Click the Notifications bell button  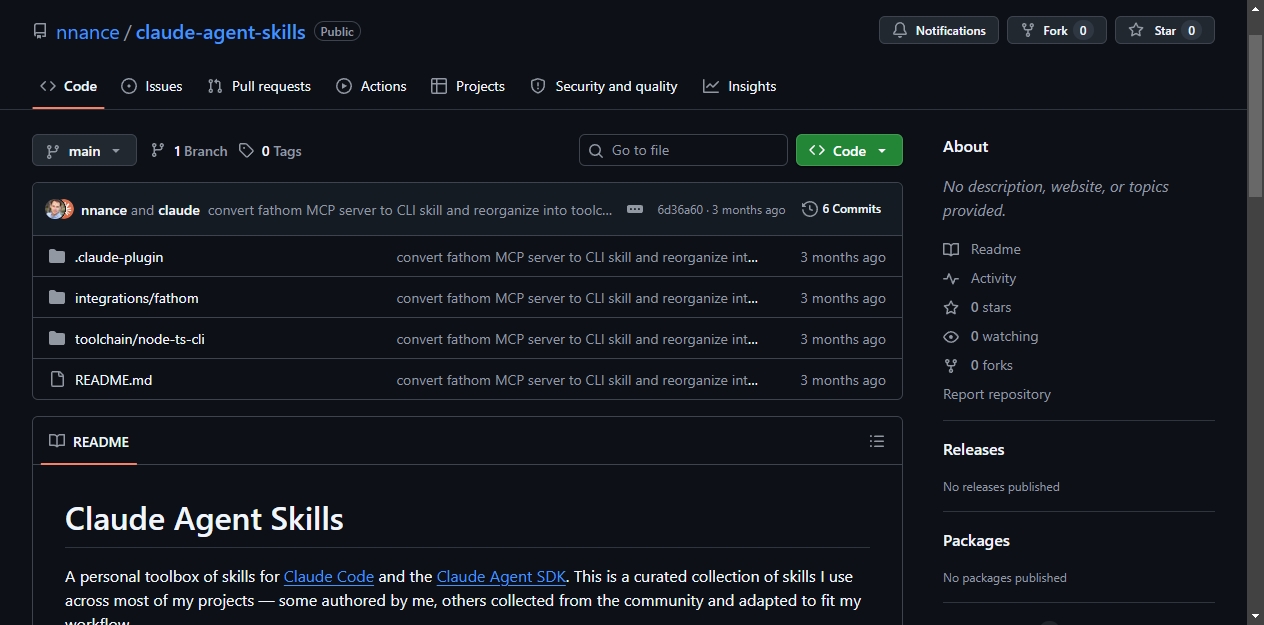(938, 31)
